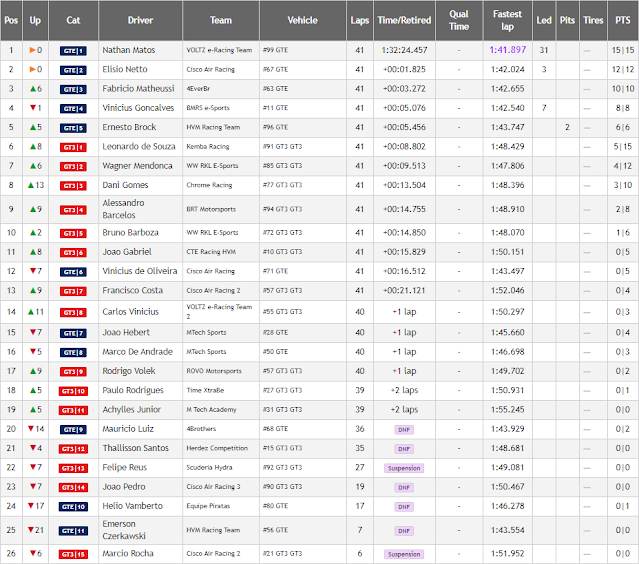This screenshot has height=564, width=639.
Task: Click the GT3|9 badge for Rodrigo Volek
Action: (73, 372)
